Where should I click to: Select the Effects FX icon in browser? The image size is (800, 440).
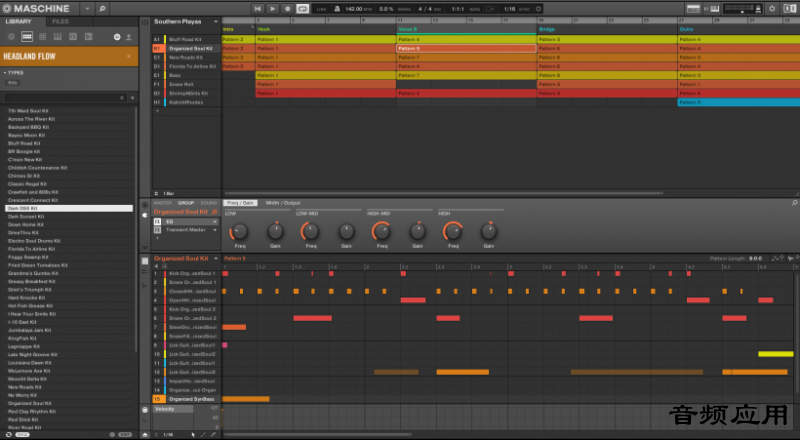coord(73,37)
